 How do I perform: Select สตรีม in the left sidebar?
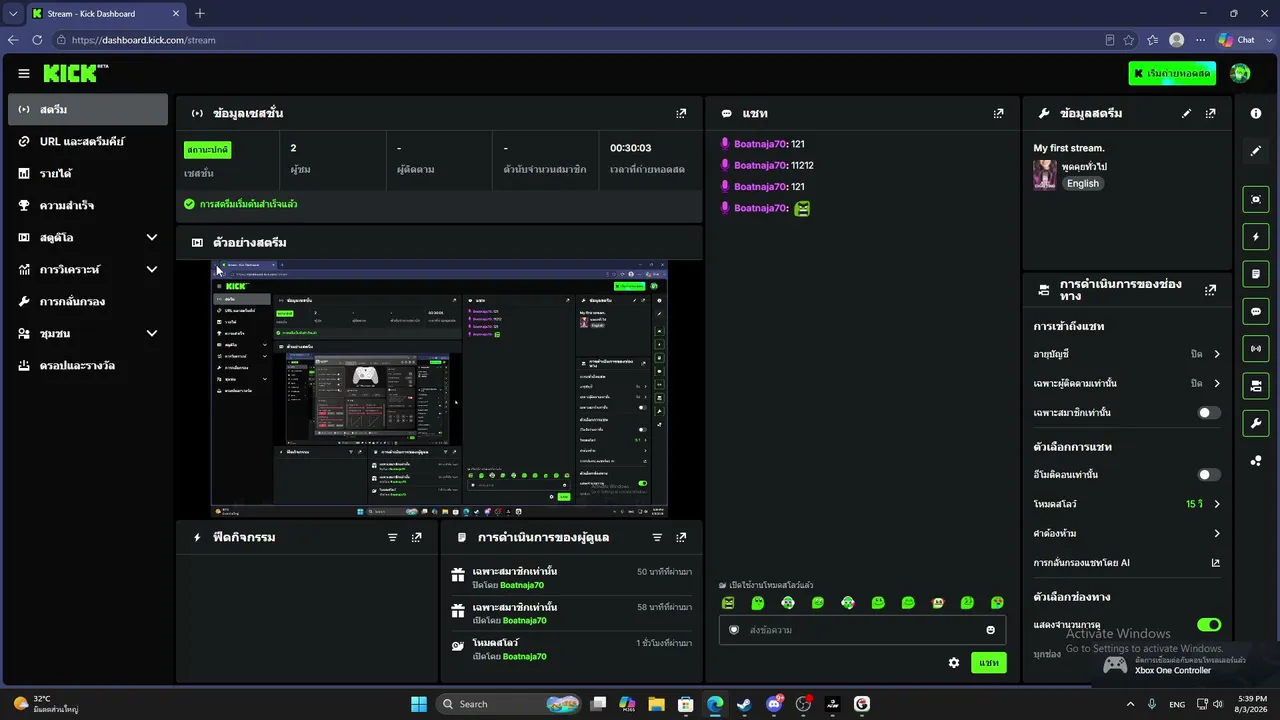88,109
